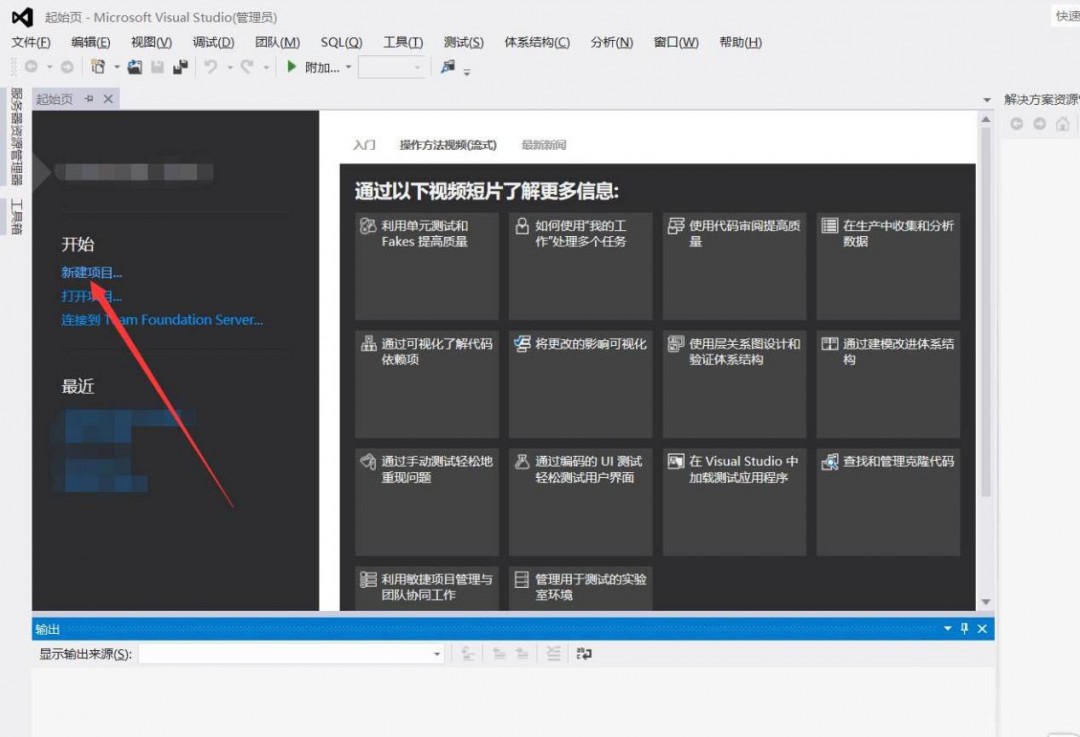Open the 显示输出来源 dropdown
This screenshot has width=1080, height=737.
point(437,653)
